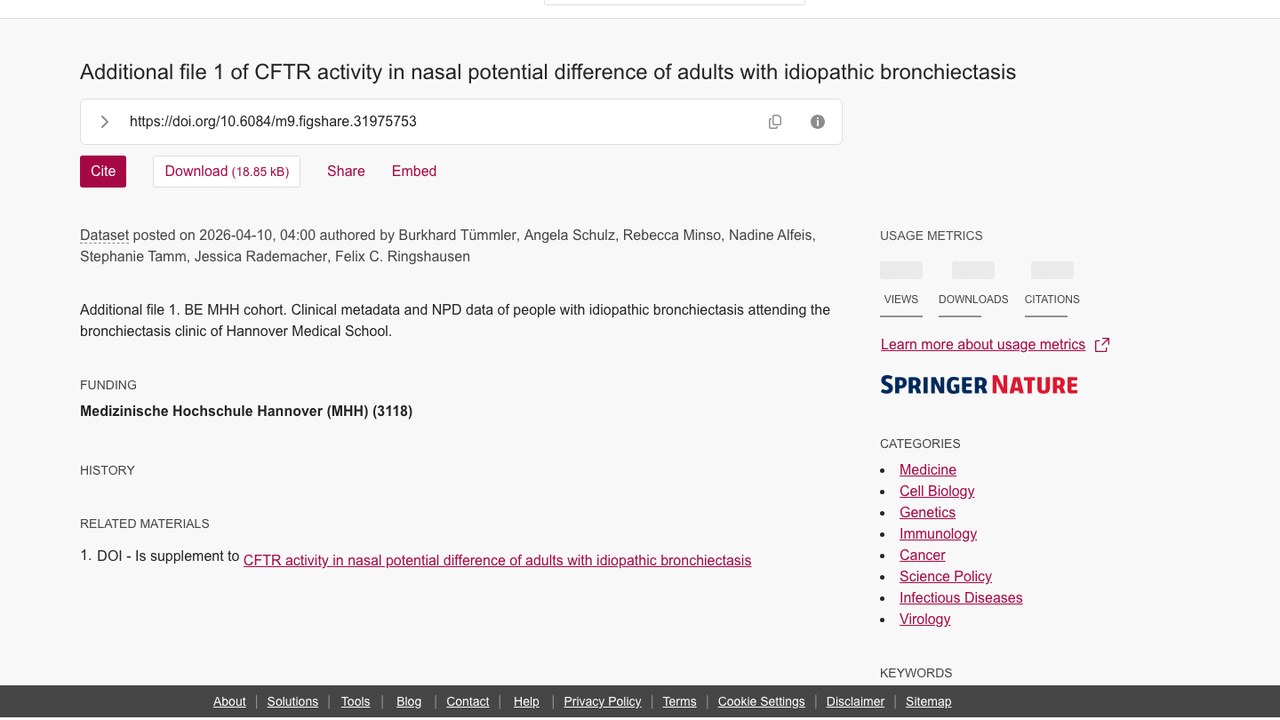Open the Embed option
1280x720 pixels.
[x=414, y=171]
